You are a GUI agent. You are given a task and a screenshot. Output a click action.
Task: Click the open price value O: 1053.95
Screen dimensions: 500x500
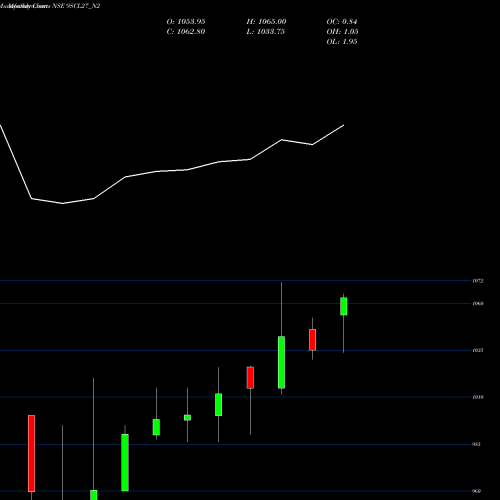[186, 22]
